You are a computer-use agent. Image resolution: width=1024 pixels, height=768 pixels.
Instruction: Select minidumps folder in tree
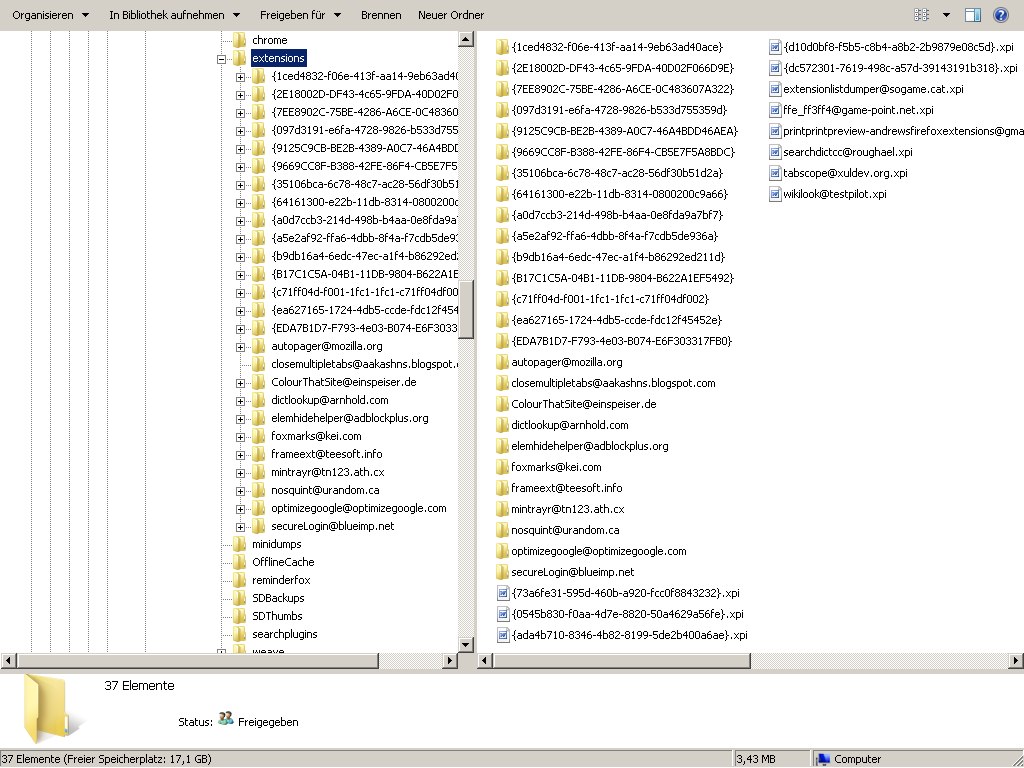pos(276,544)
